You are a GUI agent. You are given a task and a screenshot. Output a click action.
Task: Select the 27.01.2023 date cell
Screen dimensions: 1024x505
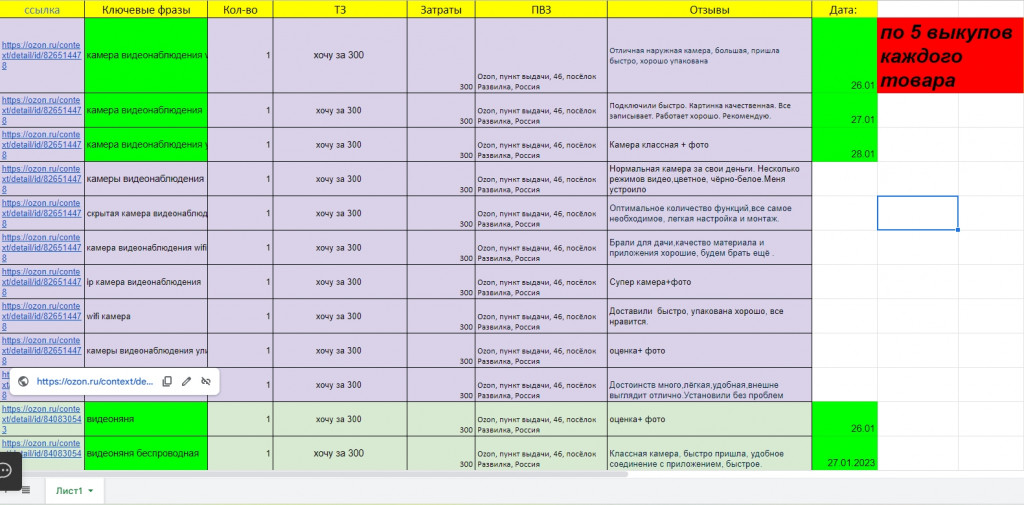[x=844, y=453]
